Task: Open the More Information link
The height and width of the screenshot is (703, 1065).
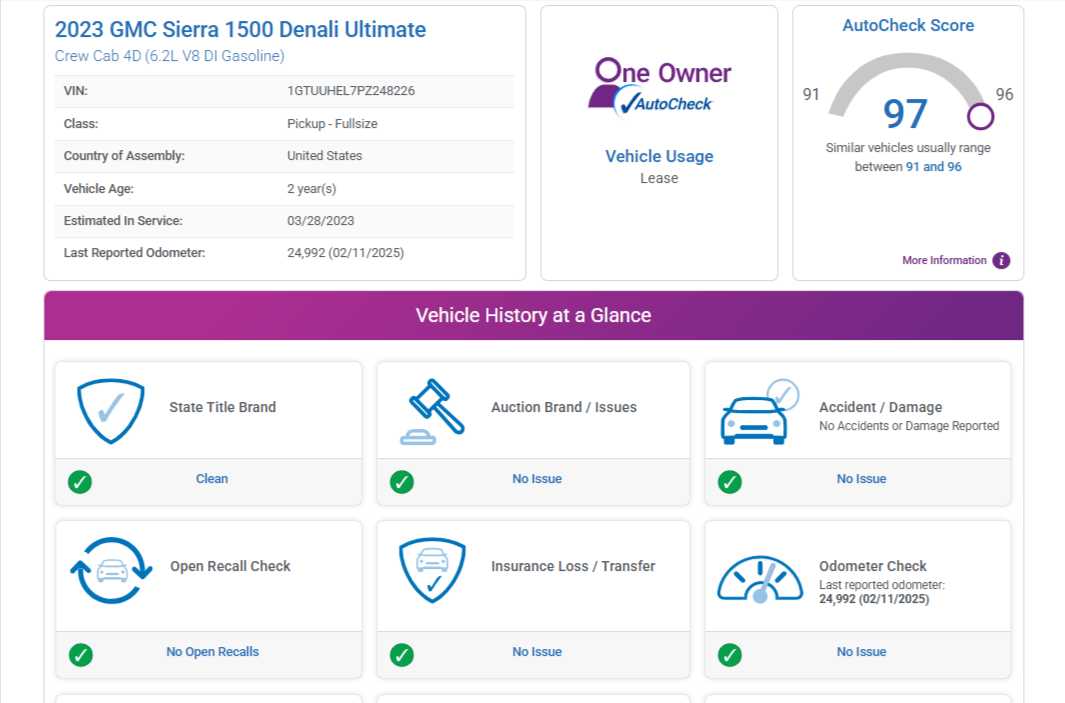Action: 944,261
